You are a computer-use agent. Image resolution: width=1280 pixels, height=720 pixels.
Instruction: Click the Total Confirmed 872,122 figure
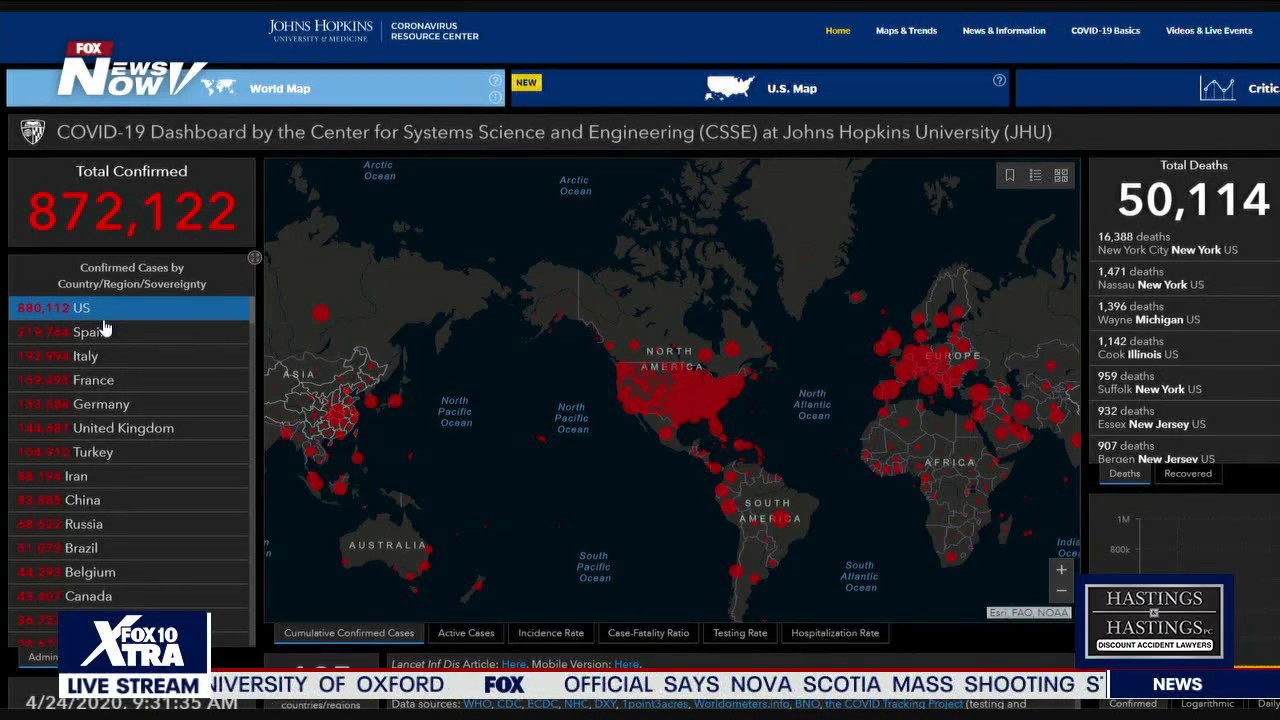tap(132, 212)
